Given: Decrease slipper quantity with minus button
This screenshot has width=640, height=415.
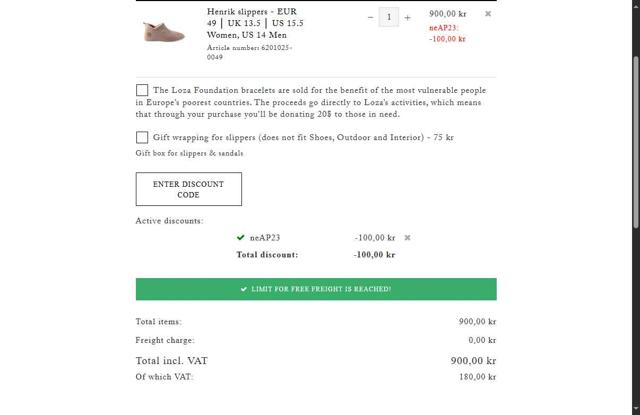Looking at the screenshot, I should click(370, 17).
